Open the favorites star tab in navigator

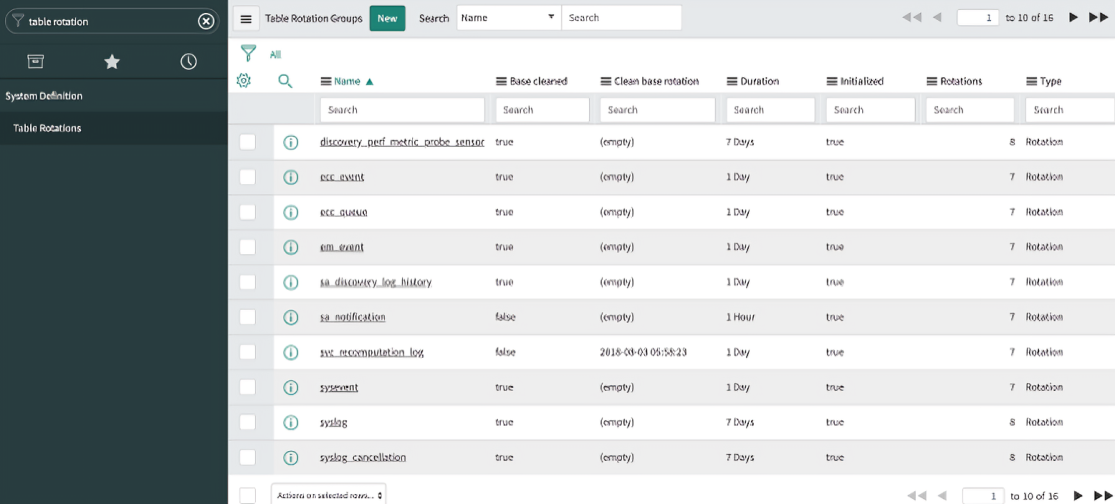point(112,62)
